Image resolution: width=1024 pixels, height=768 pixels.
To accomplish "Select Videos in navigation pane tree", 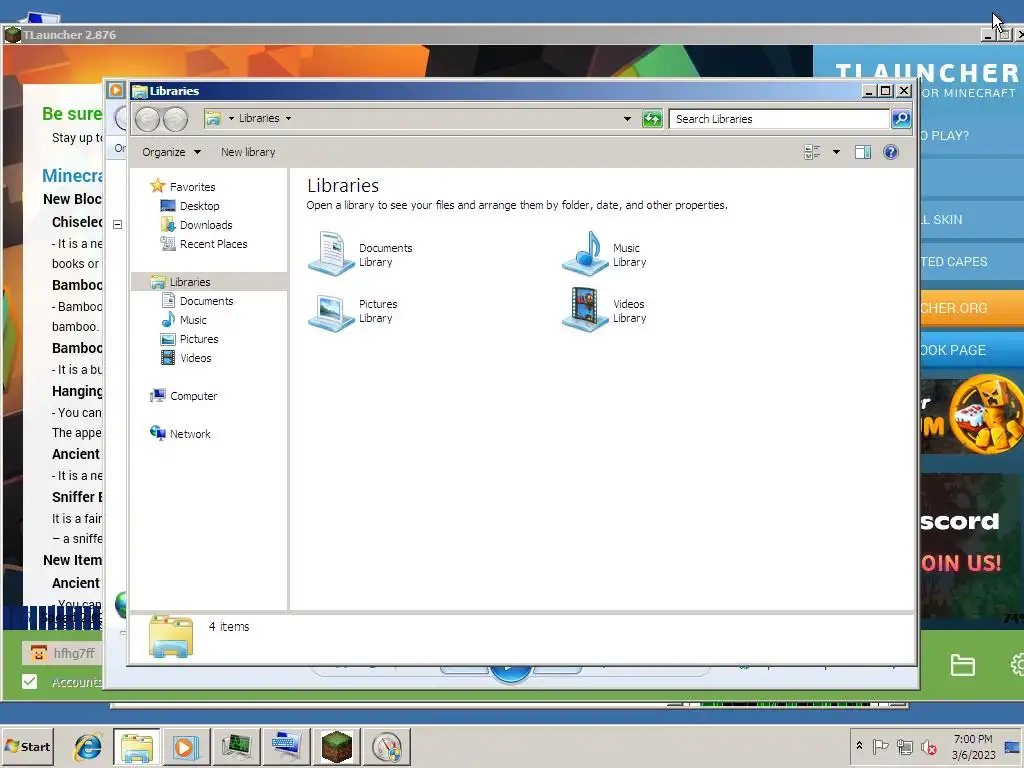I will point(195,358).
